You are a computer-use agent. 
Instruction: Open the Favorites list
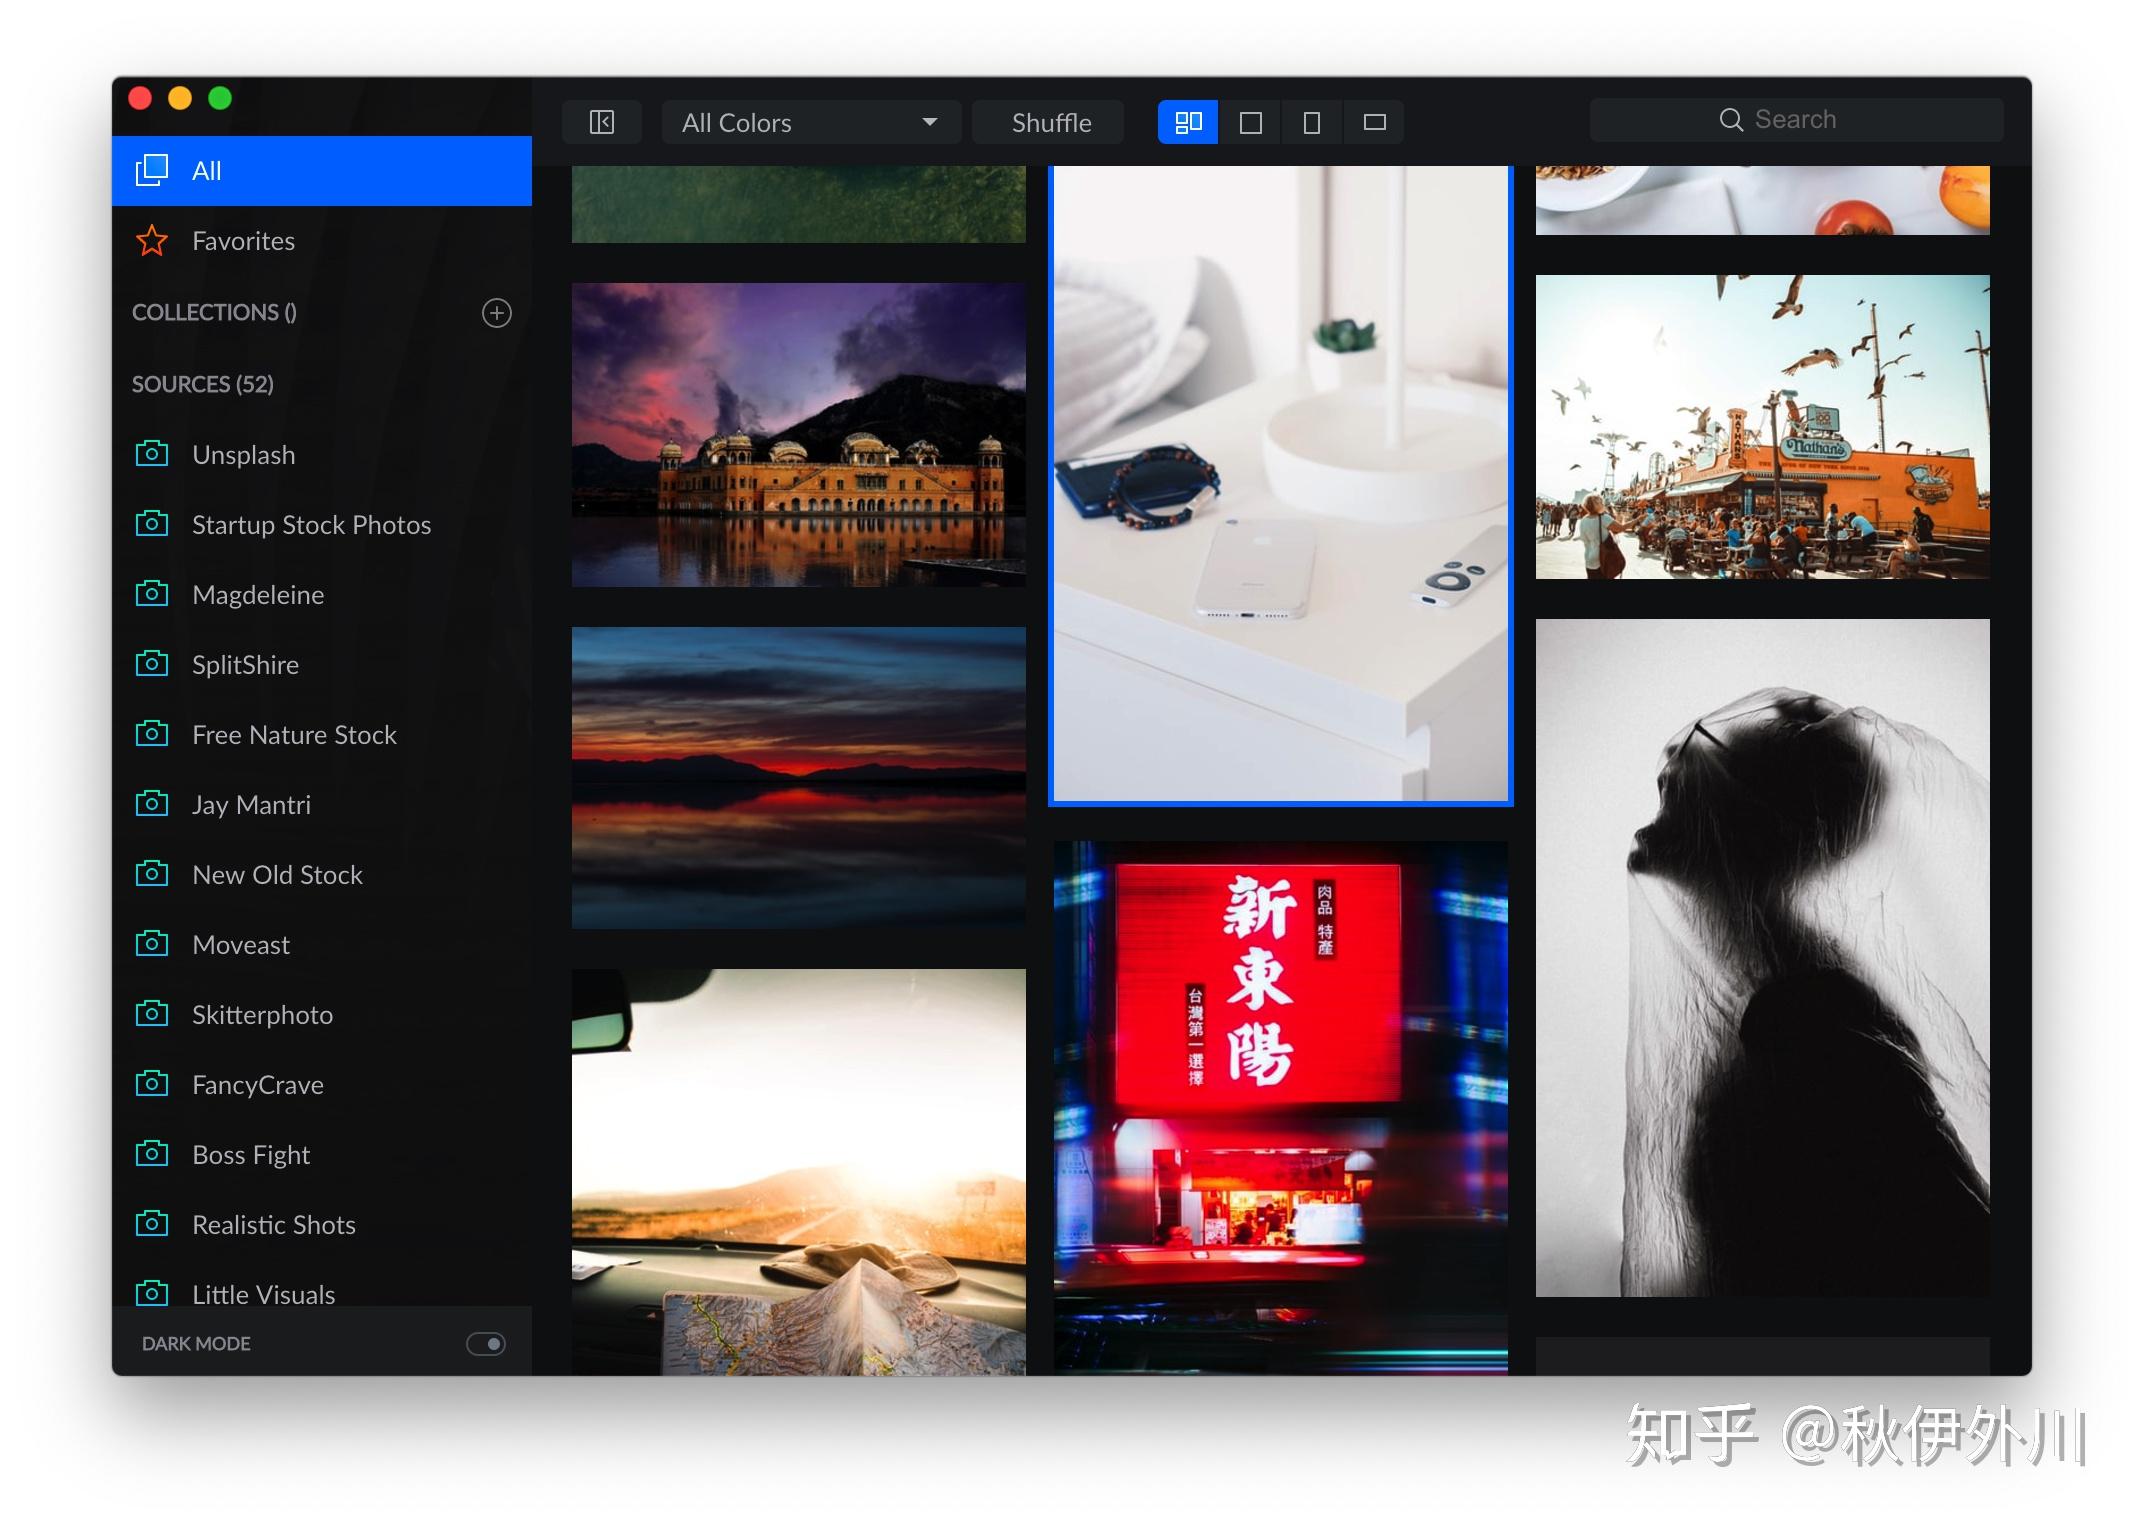pyautogui.click(x=322, y=241)
